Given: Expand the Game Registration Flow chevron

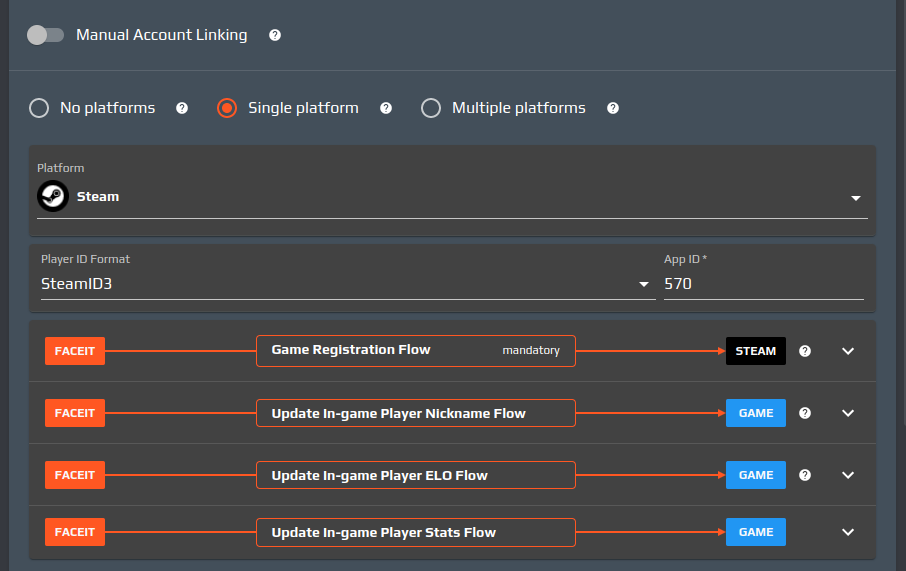Looking at the screenshot, I should click(x=848, y=351).
